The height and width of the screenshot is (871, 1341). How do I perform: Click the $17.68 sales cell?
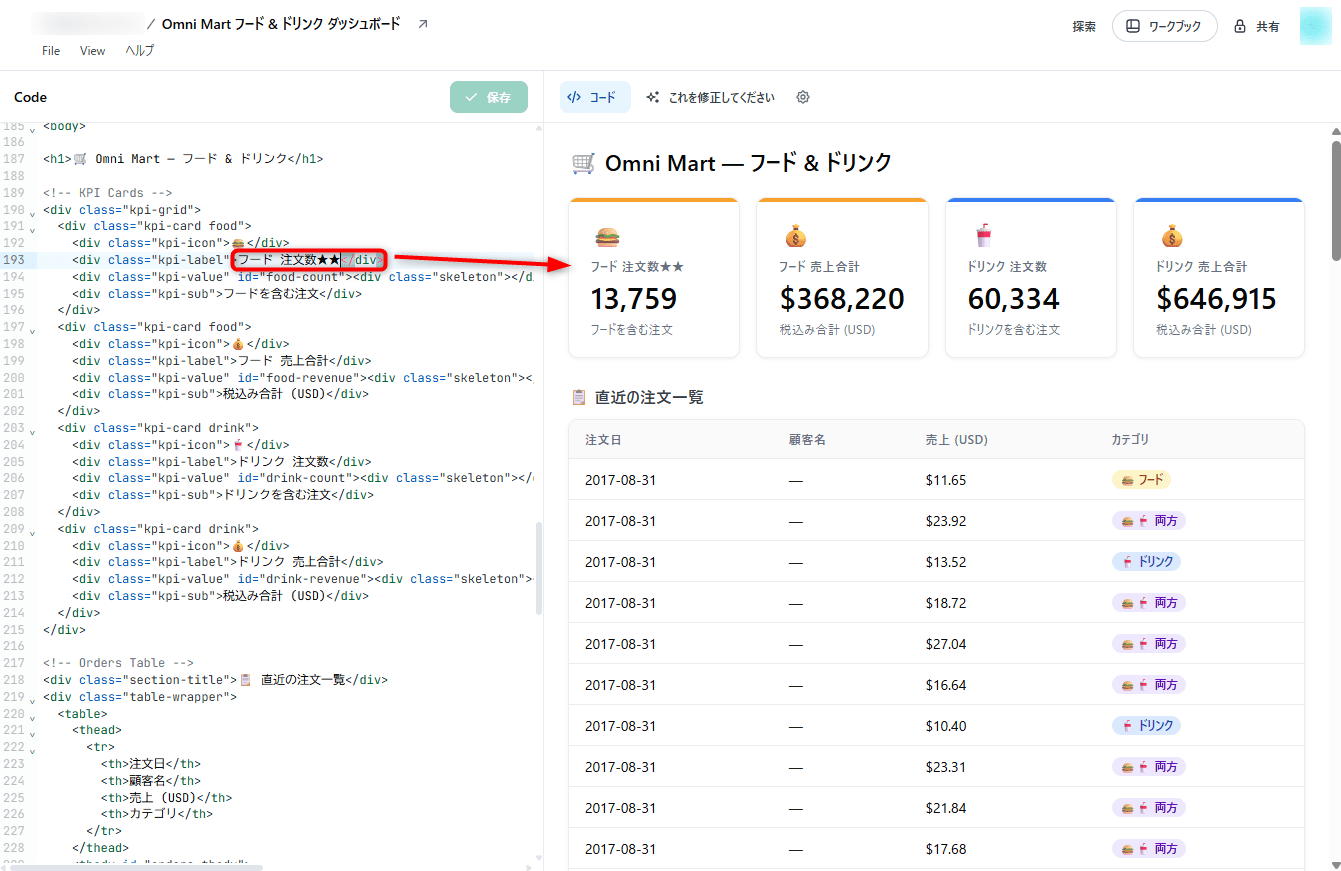(x=946, y=849)
